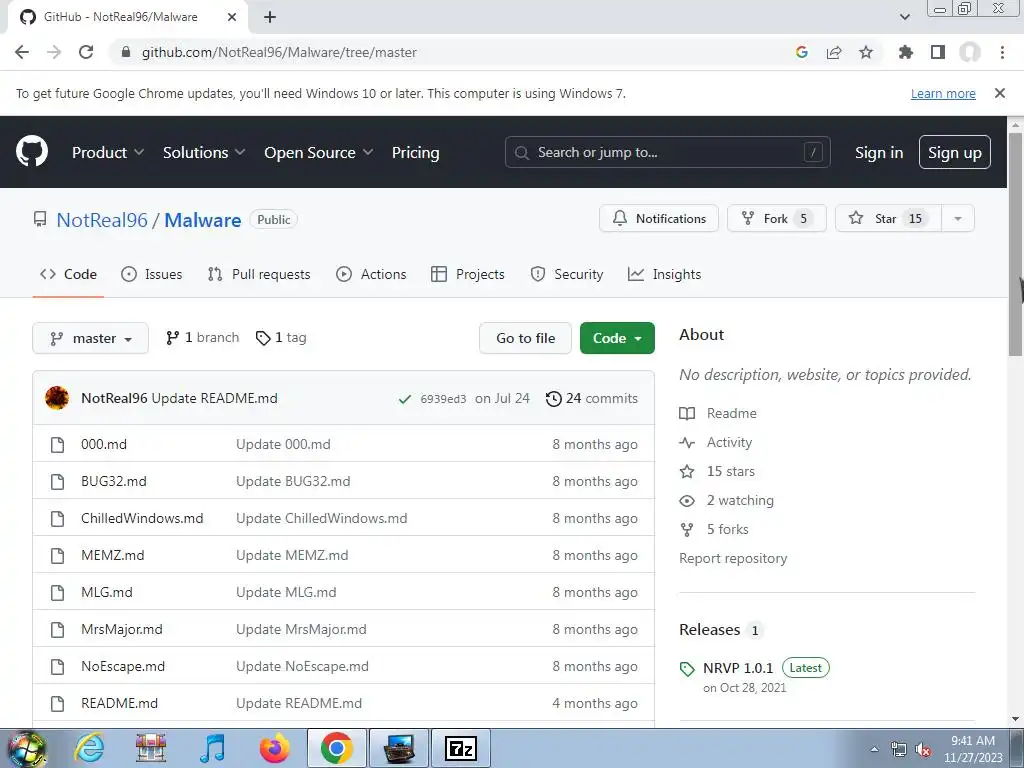This screenshot has width=1024, height=768.
Task: Expand the Product menu in header
Action: coord(108,152)
